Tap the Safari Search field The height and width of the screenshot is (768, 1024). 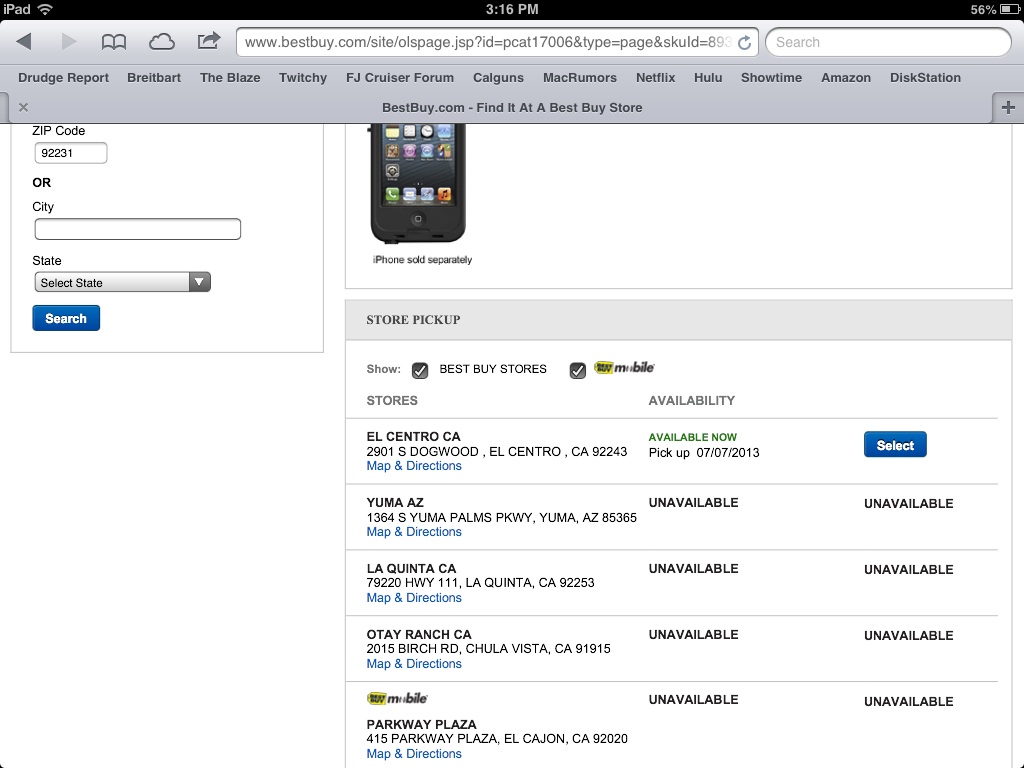pos(888,42)
